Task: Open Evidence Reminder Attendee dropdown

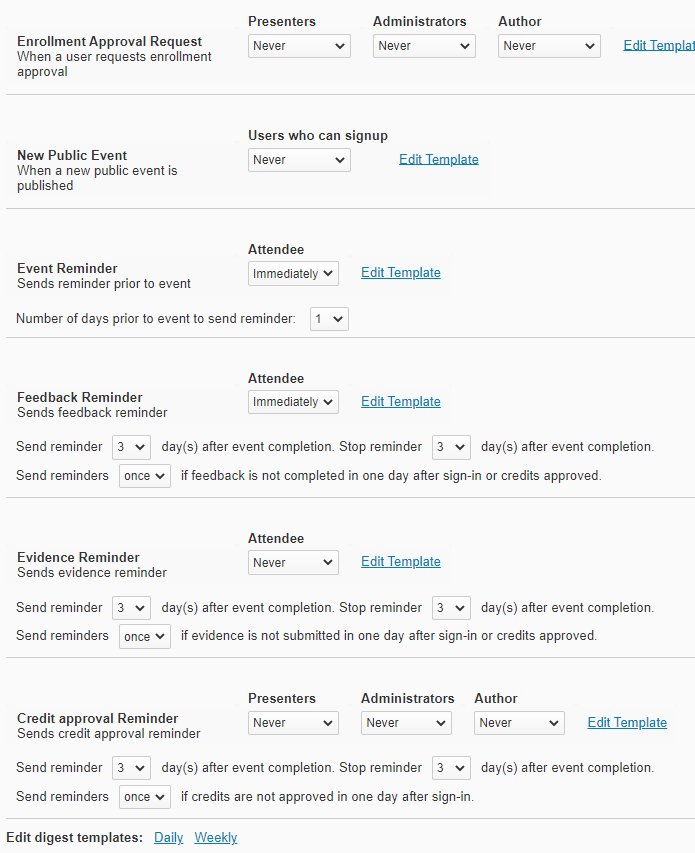Action: click(293, 563)
